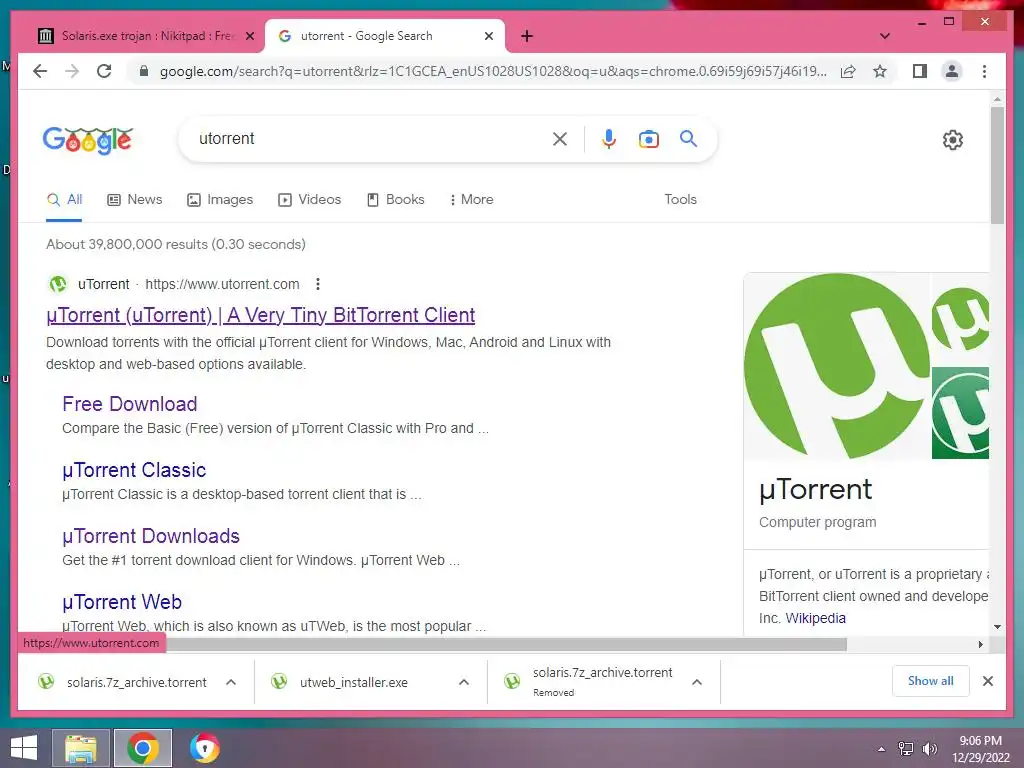
Task: Open Google quick settings gear
Action: pyautogui.click(x=953, y=139)
